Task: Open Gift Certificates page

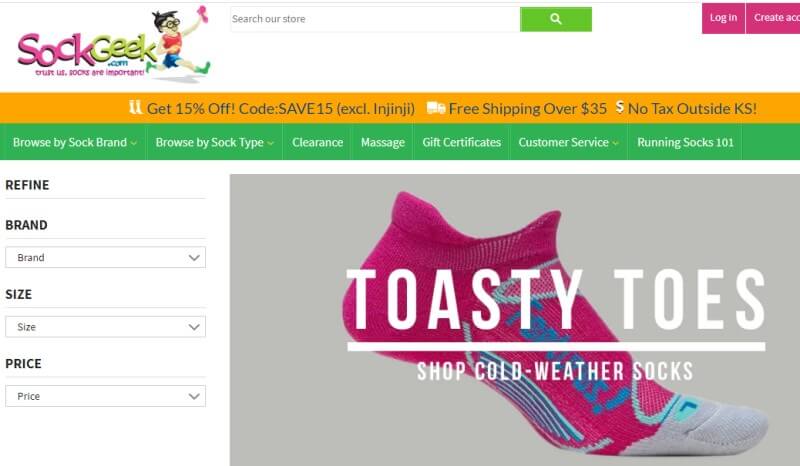Action: pos(461,142)
